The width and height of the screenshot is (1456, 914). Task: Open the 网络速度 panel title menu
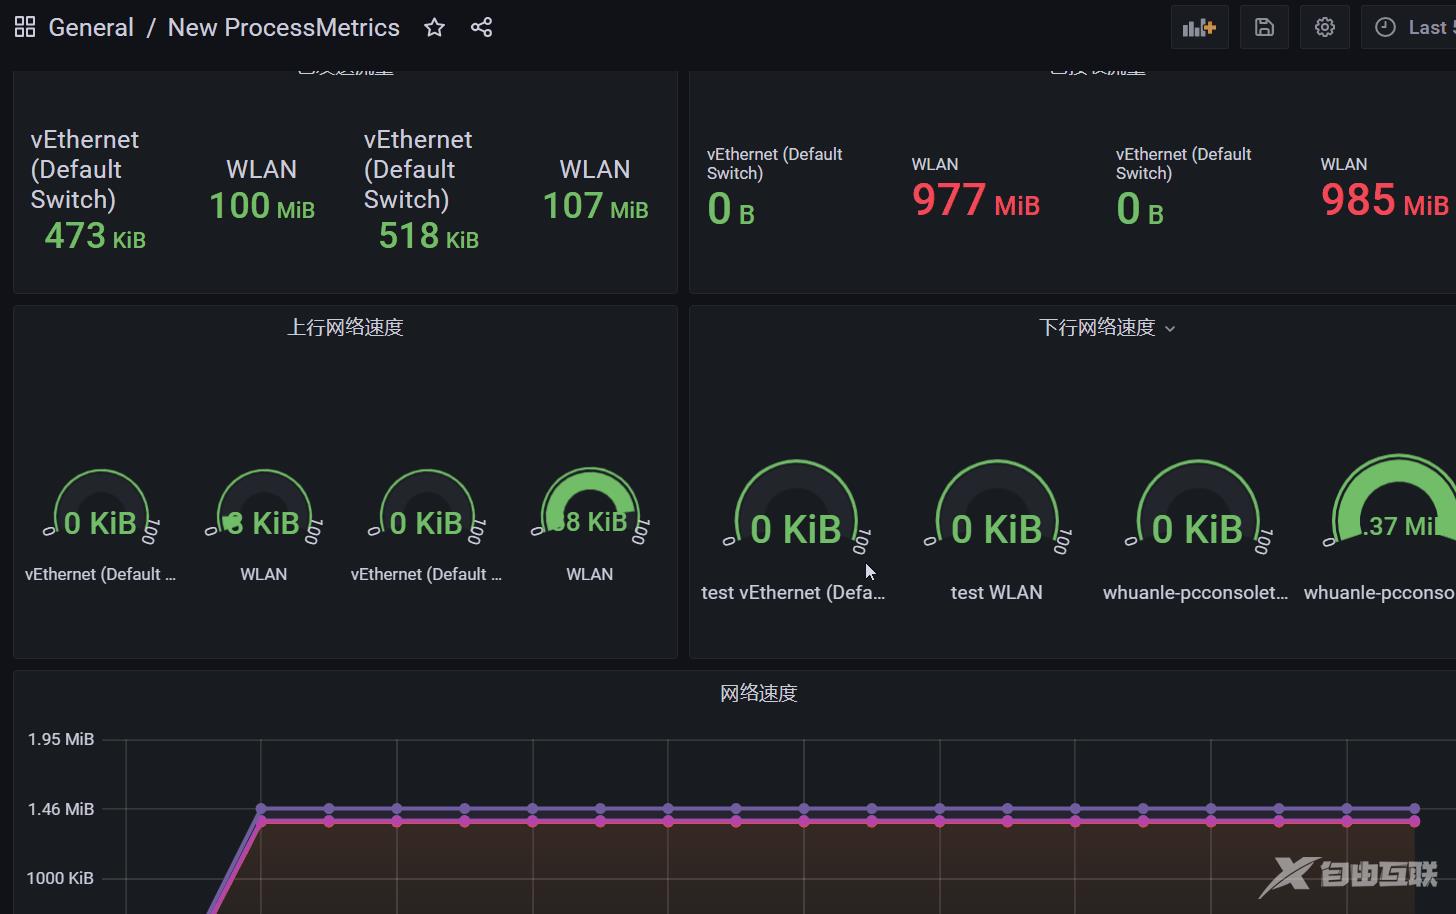click(758, 693)
